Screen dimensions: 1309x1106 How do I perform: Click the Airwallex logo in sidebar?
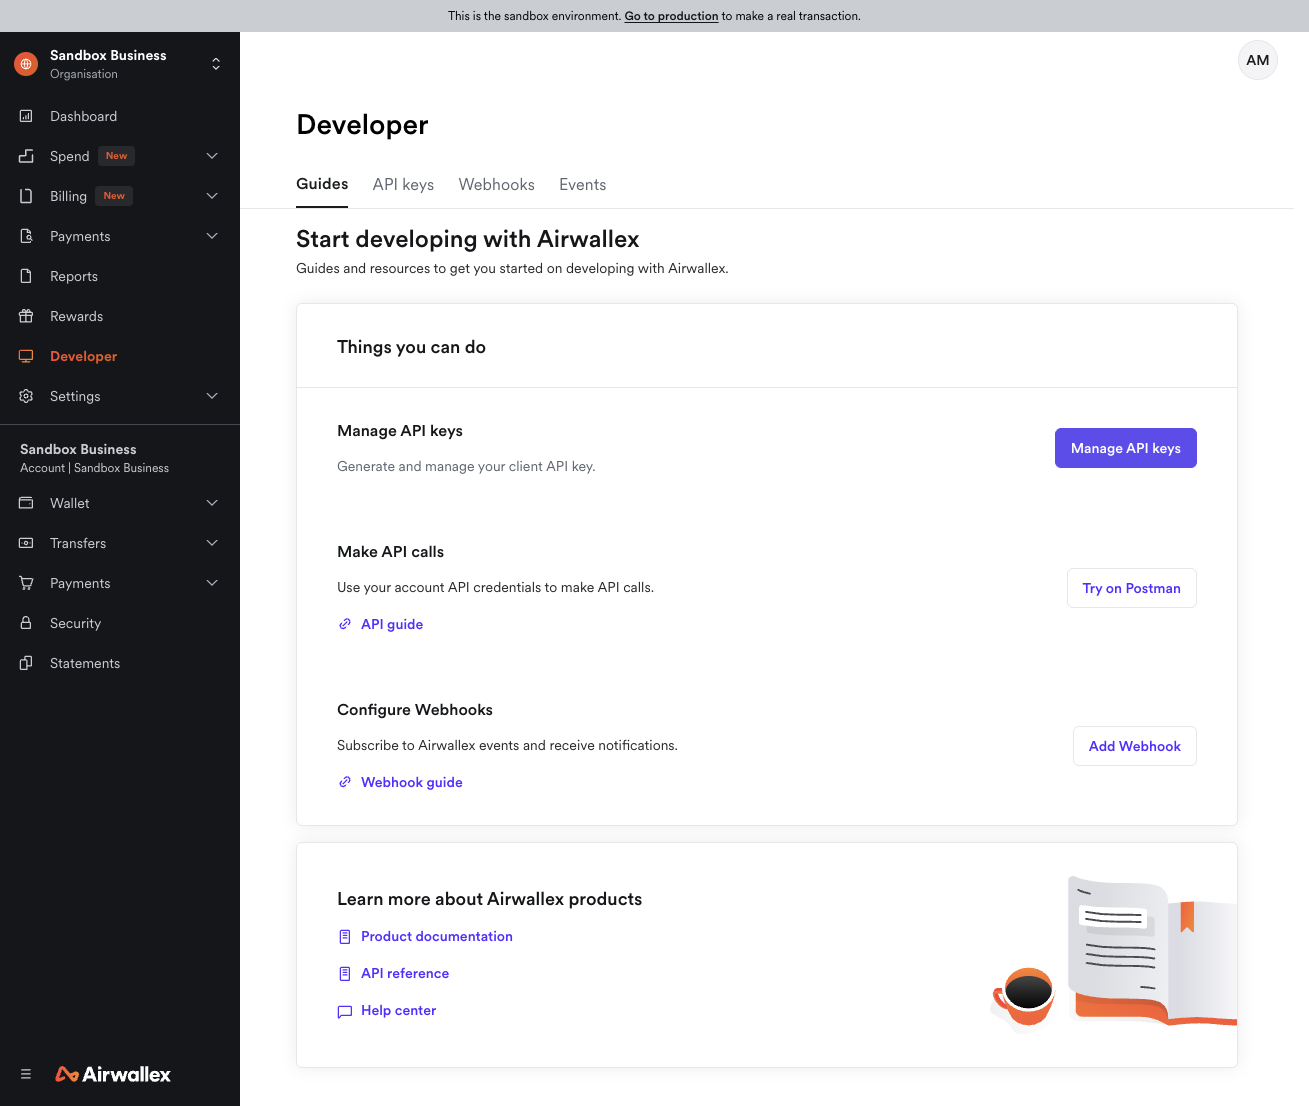[x=113, y=1074]
